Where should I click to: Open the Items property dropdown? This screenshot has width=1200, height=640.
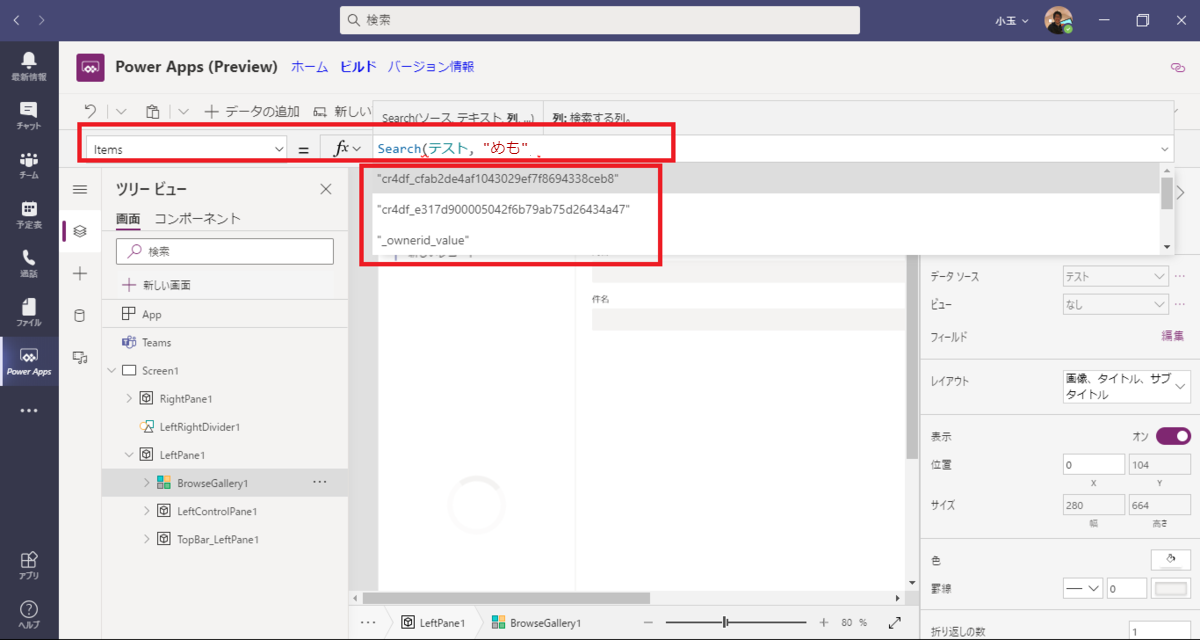(x=187, y=149)
